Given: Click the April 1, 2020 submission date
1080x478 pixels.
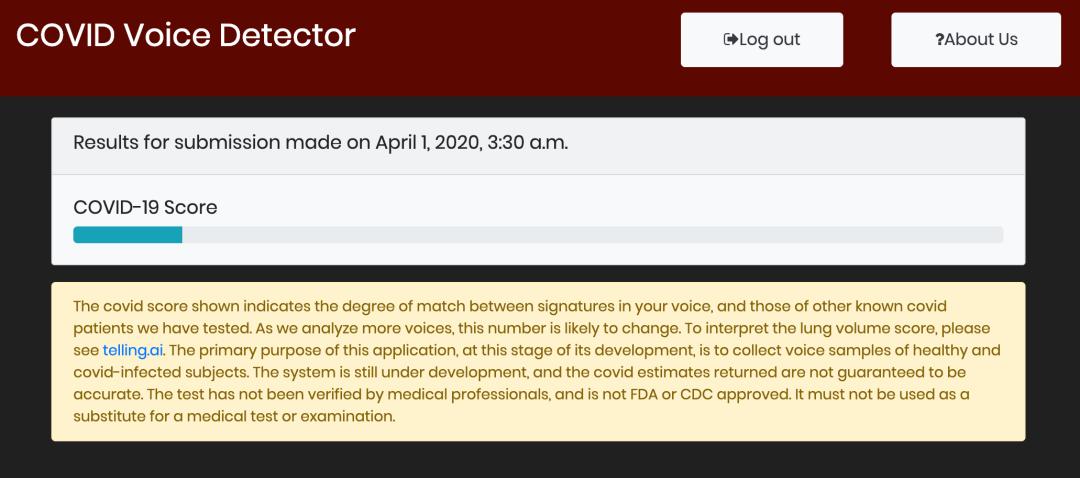Looking at the screenshot, I should click(427, 143).
